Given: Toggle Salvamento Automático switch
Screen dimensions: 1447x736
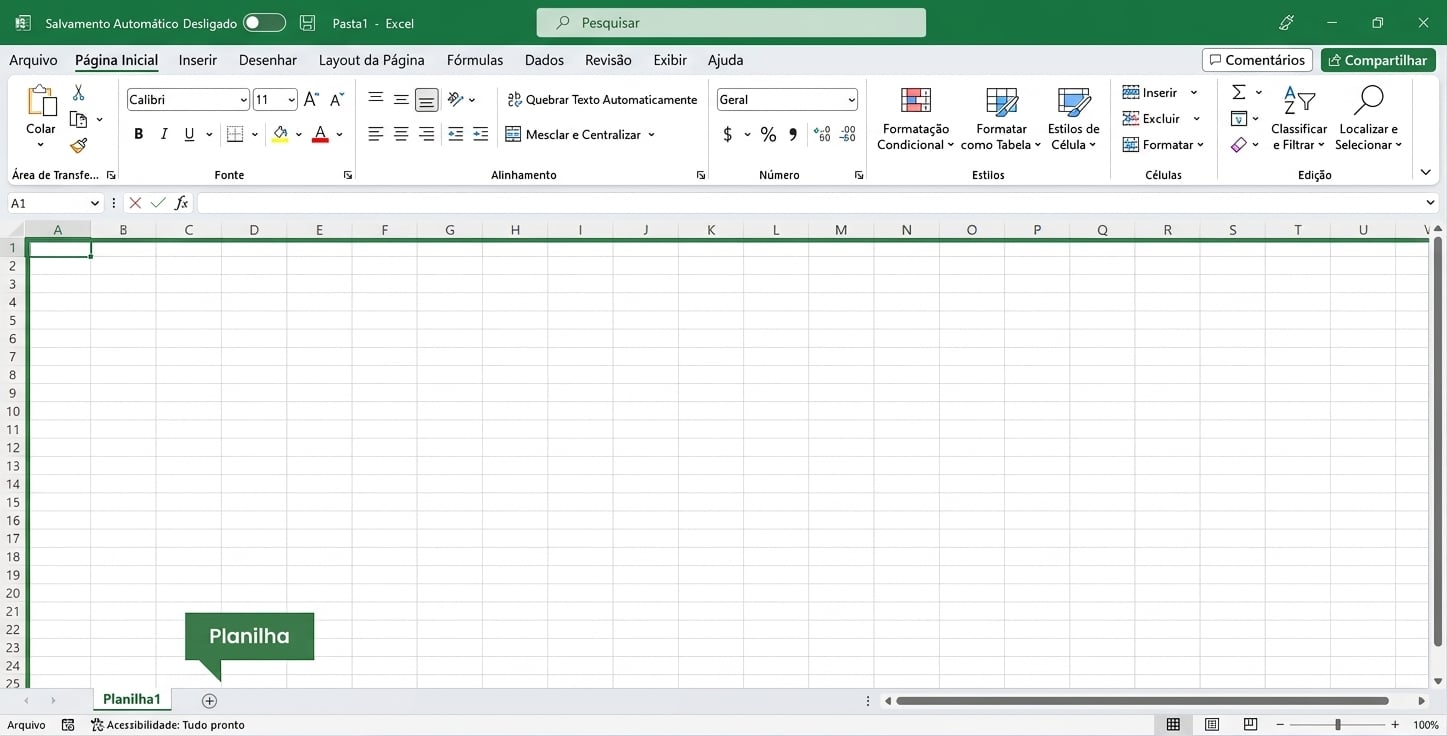Looking at the screenshot, I should point(264,22).
